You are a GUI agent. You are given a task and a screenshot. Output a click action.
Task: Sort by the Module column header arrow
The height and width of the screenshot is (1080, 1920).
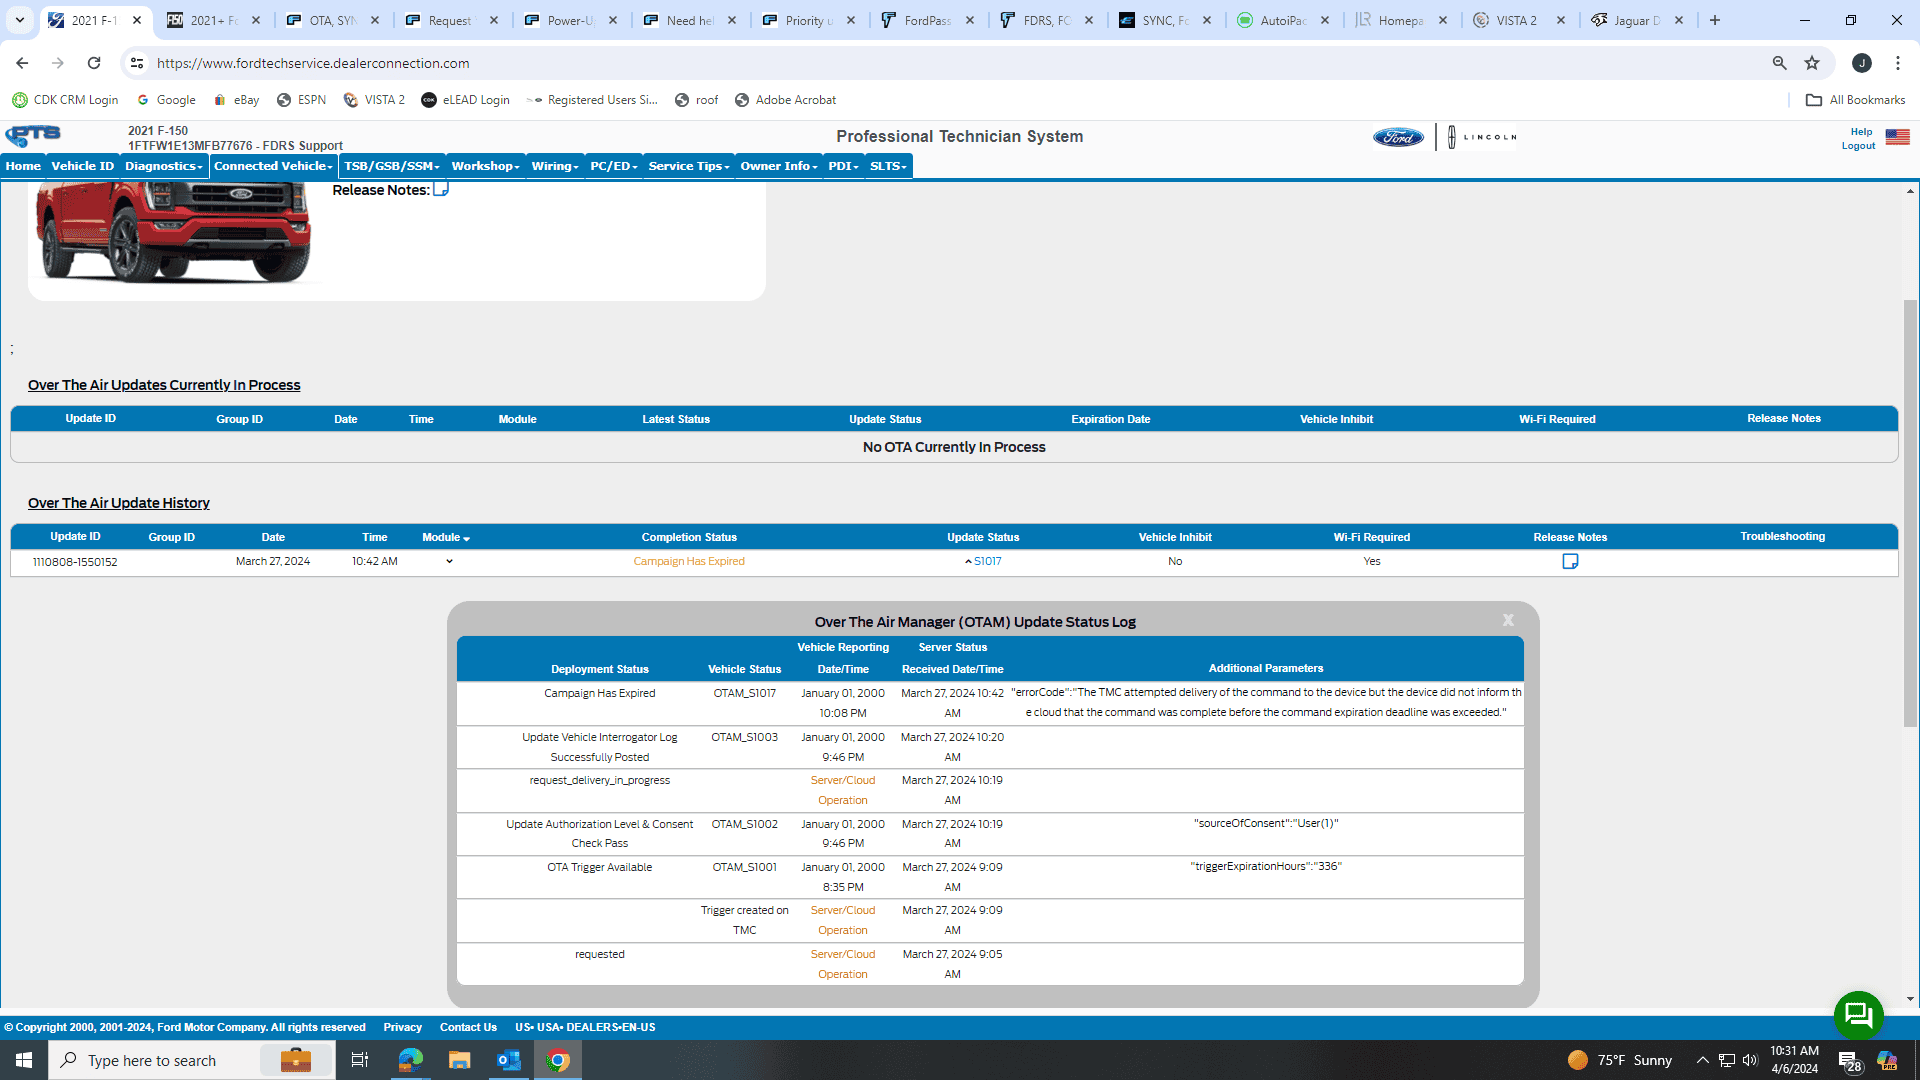click(466, 539)
